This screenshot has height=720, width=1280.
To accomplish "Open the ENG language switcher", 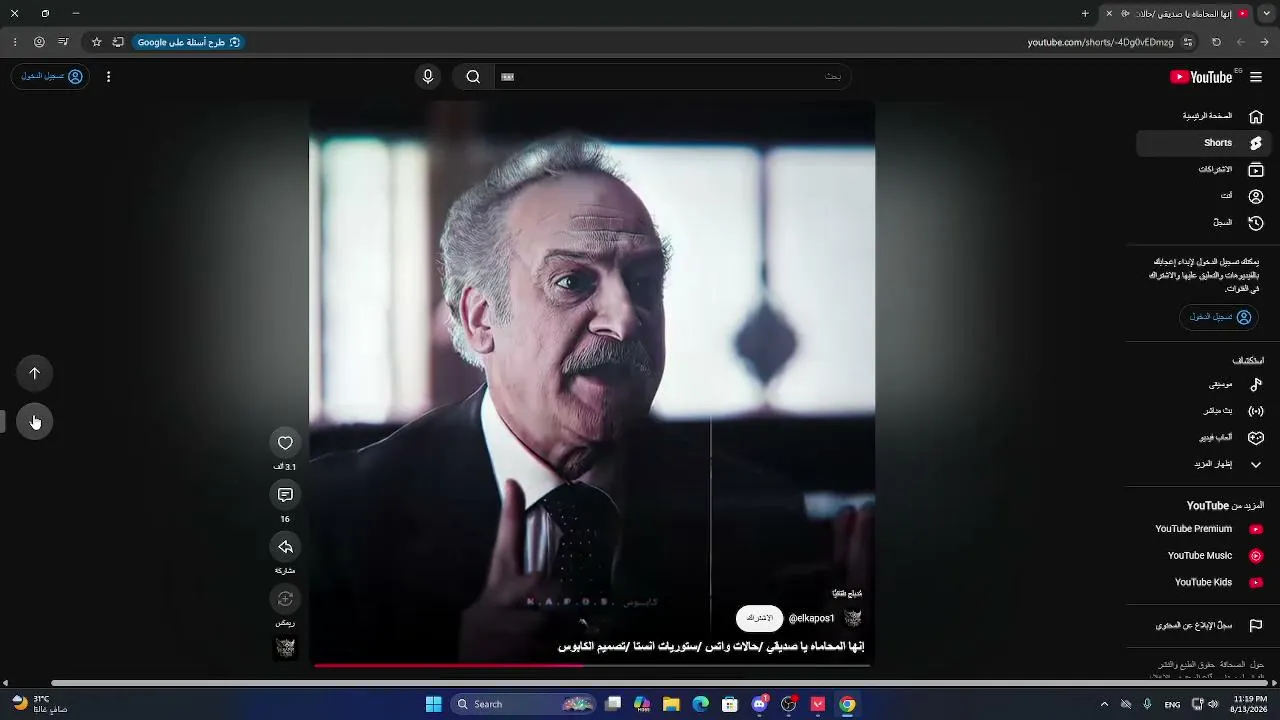I will coord(1172,704).
